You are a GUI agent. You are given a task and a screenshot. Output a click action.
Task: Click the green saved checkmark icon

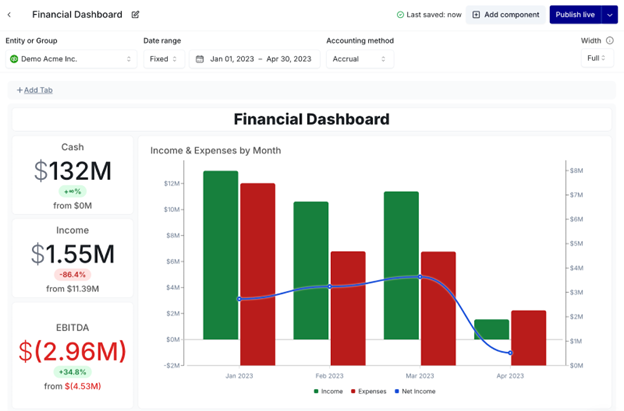coord(400,15)
